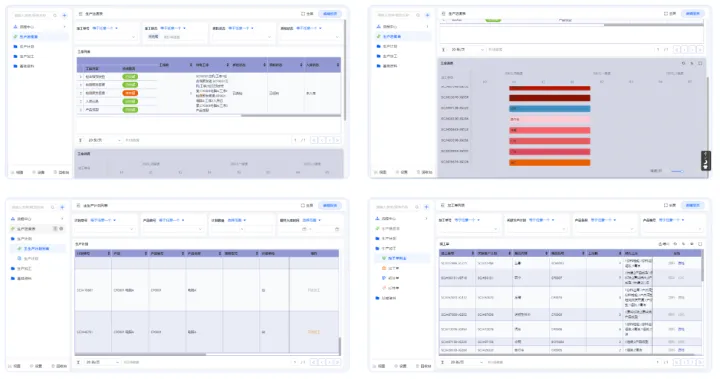Viewport: 720px width, 379px height.
Task: Click the light pink Gantt bar in top-right panel
Action: click(549, 119)
